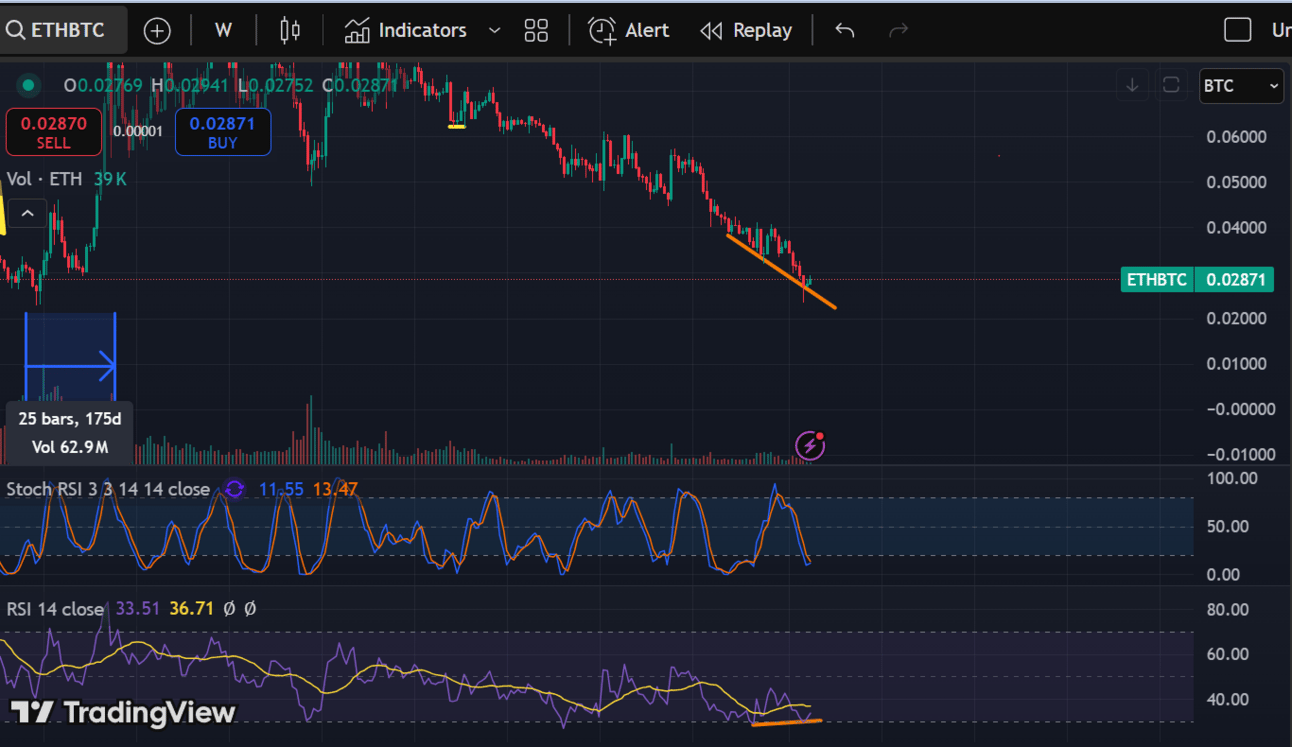Click the lightning bolt event icon

(x=809, y=445)
